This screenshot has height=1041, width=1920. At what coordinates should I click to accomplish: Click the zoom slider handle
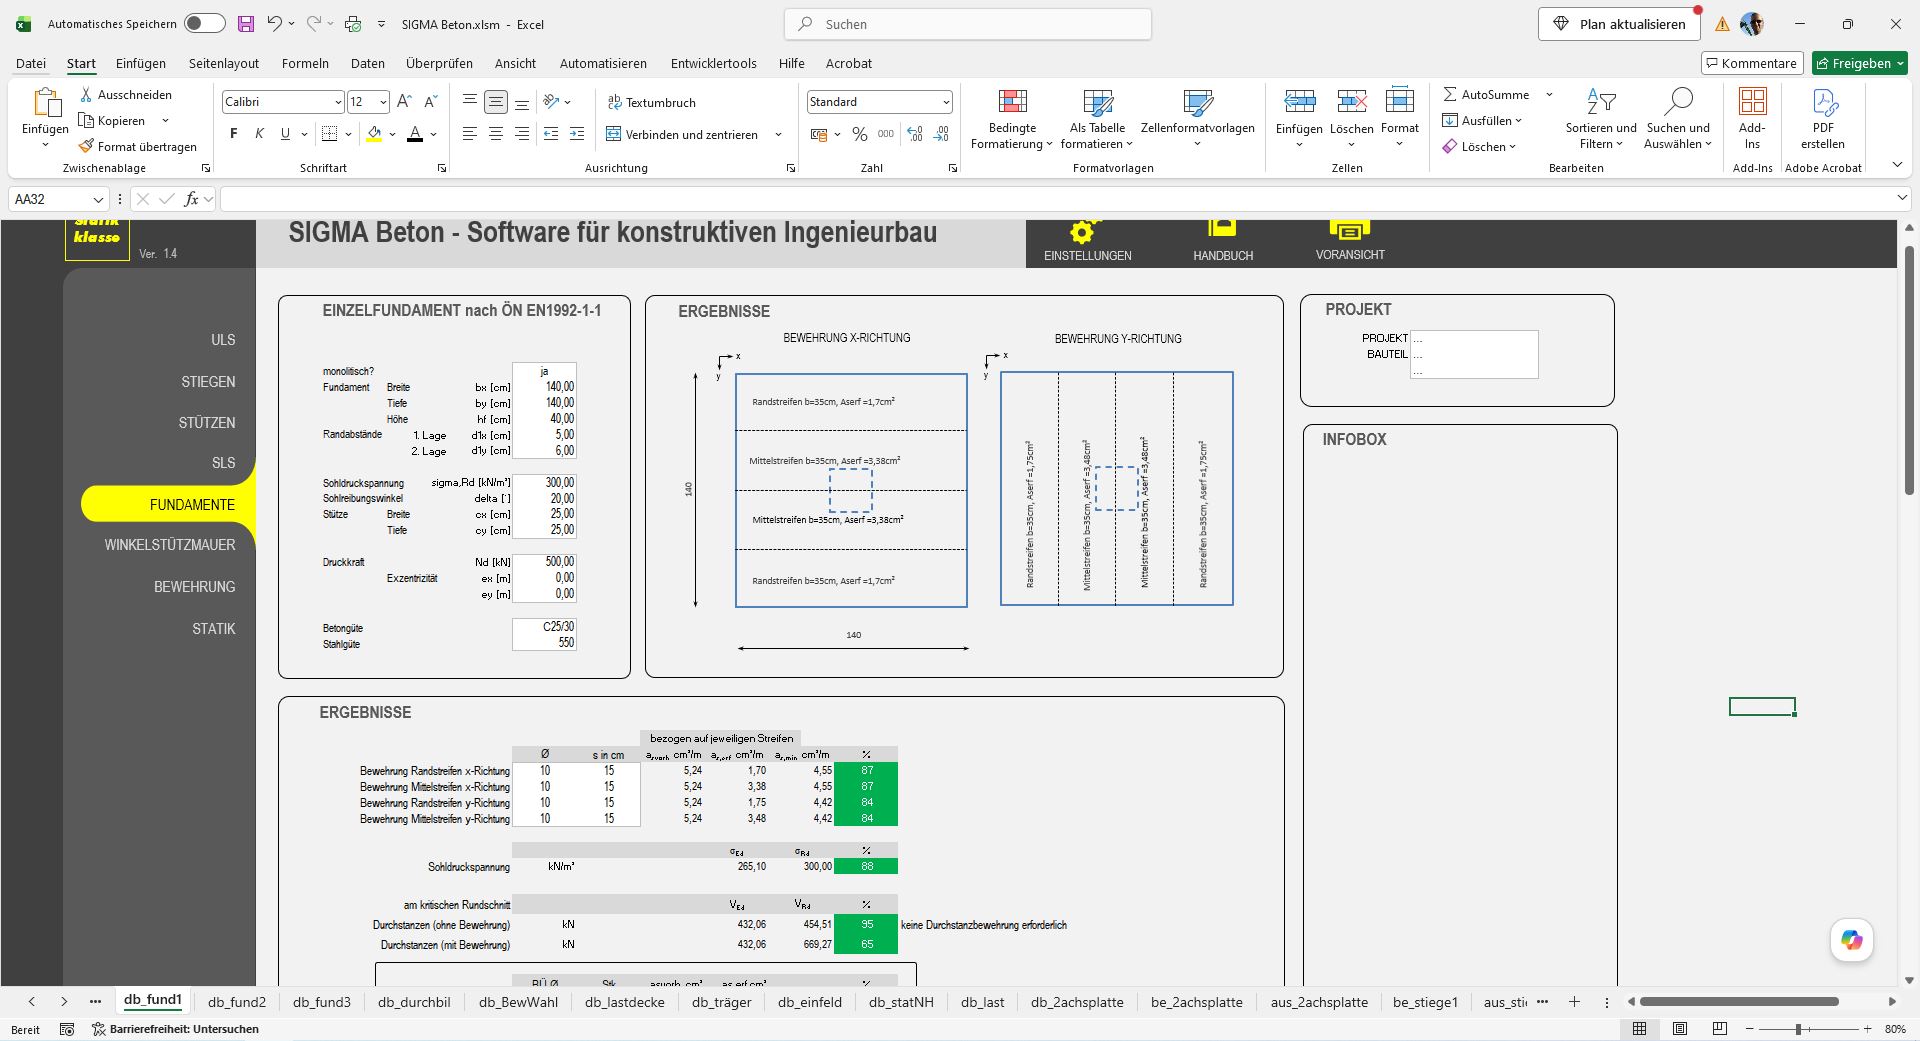[x=1798, y=1029]
